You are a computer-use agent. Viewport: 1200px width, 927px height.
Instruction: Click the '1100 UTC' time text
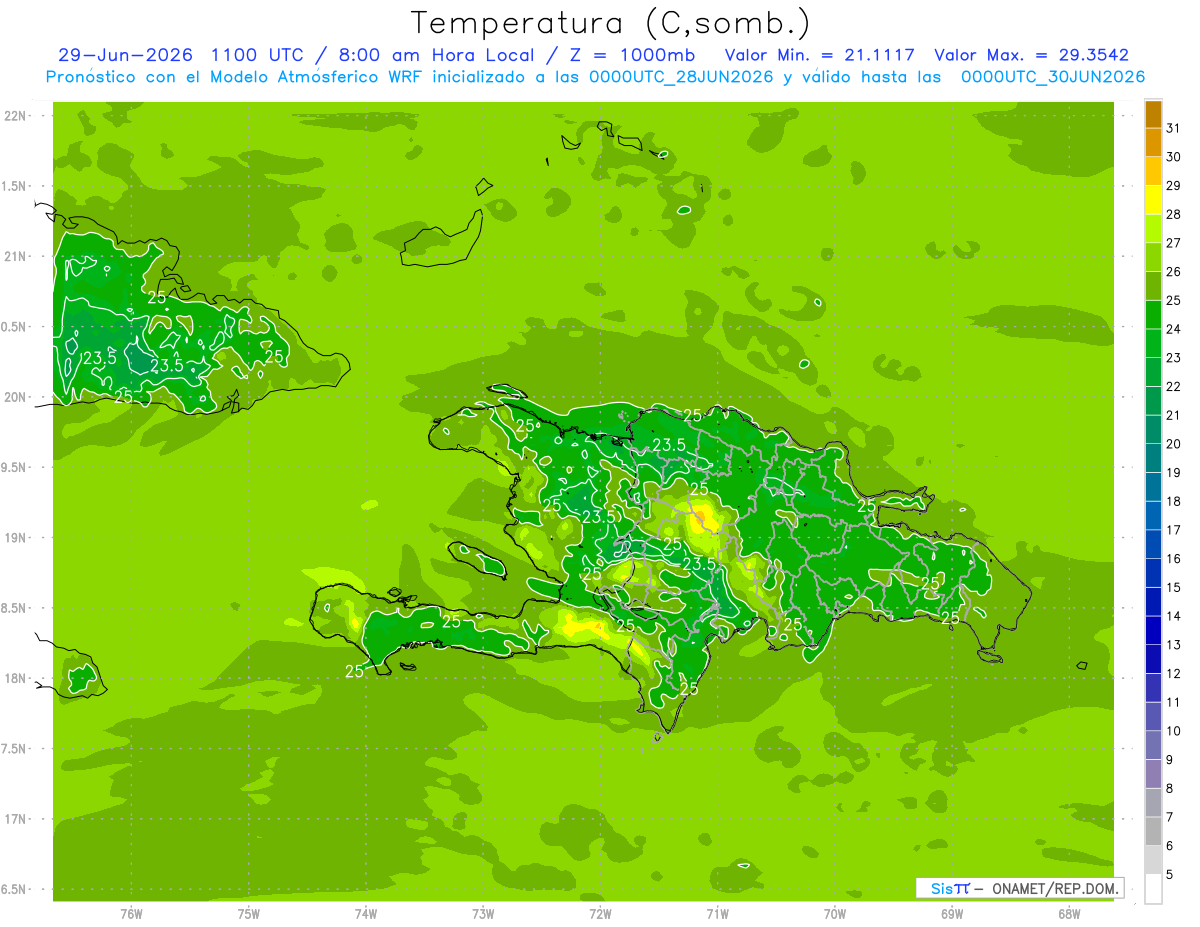click(258, 55)
